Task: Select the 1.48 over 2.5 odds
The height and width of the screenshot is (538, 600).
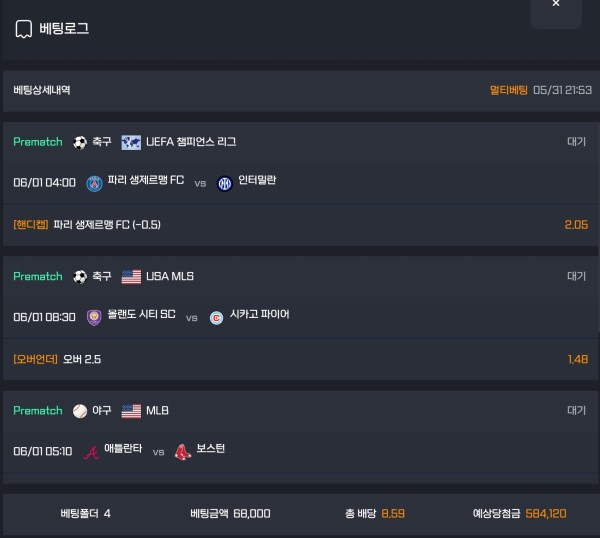Action: [x=578, y=359]
